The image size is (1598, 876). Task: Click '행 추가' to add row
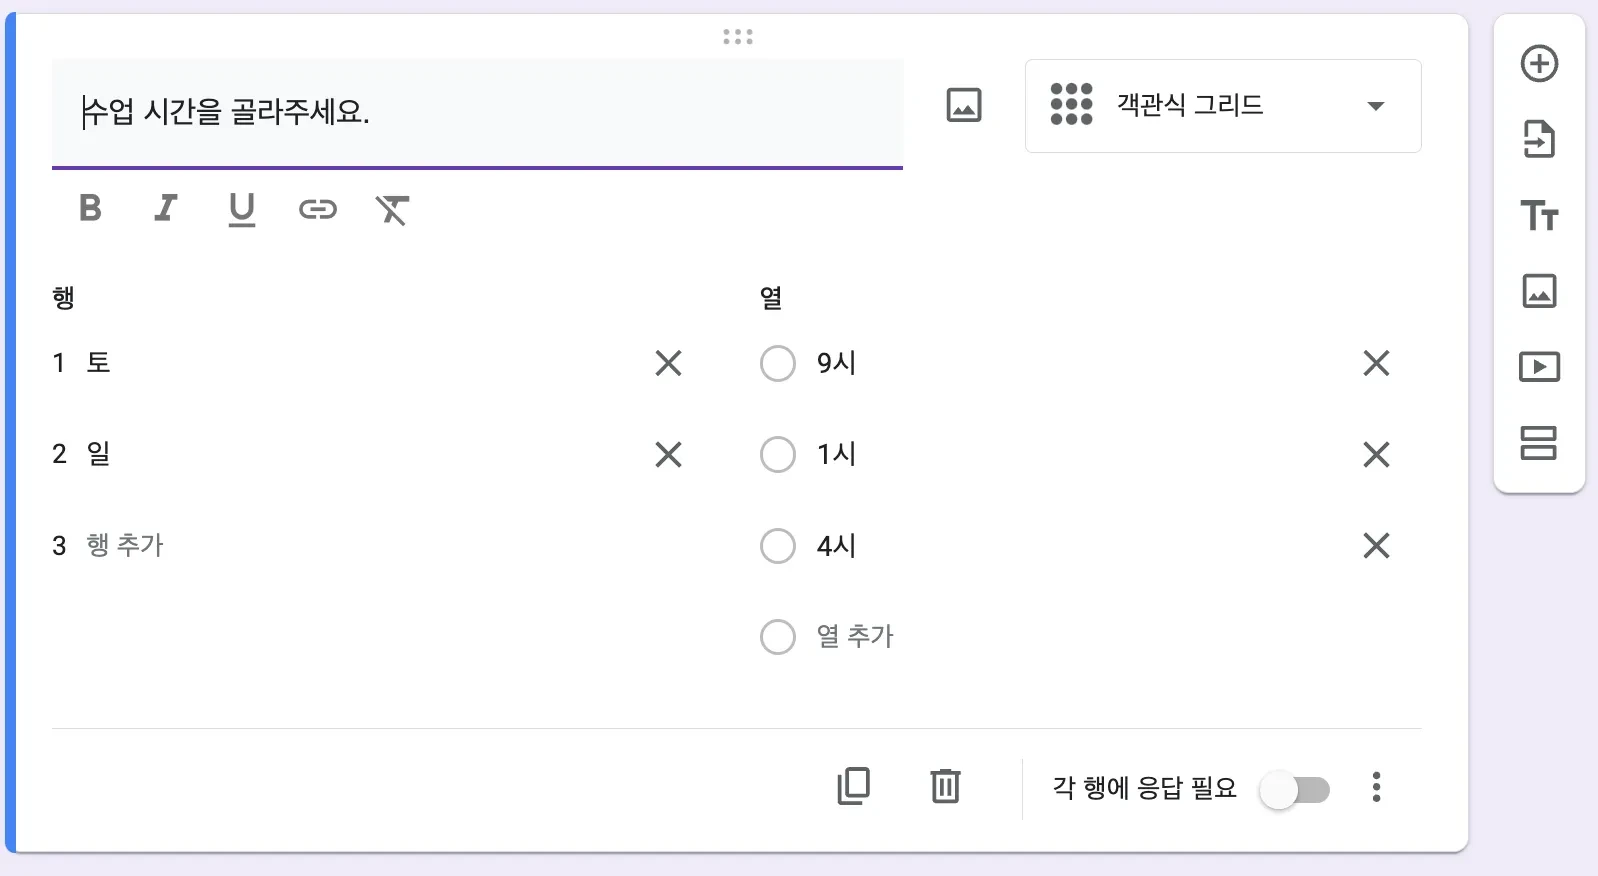click(x=125, y=545)
